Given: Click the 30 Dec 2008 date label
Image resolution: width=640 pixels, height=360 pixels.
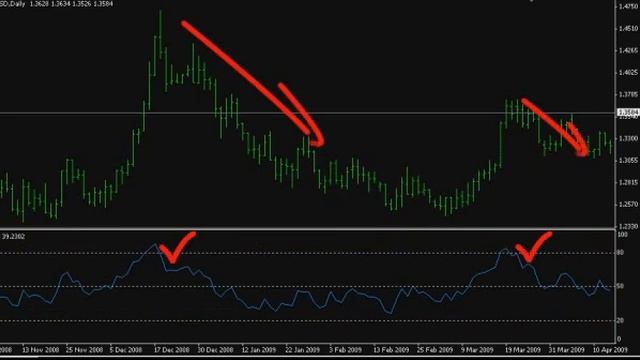Looking at the screenshot, I should click(x=215, y=350).
